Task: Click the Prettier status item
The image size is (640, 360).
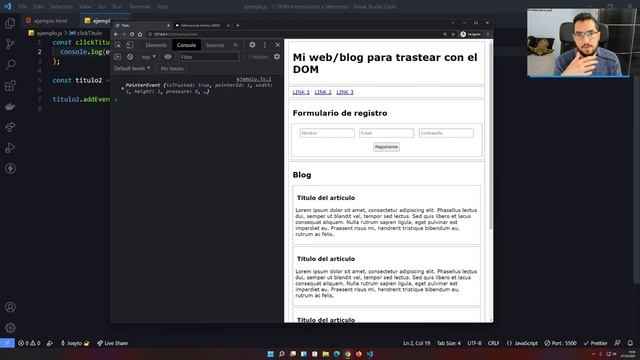Action: click(596, 343)
